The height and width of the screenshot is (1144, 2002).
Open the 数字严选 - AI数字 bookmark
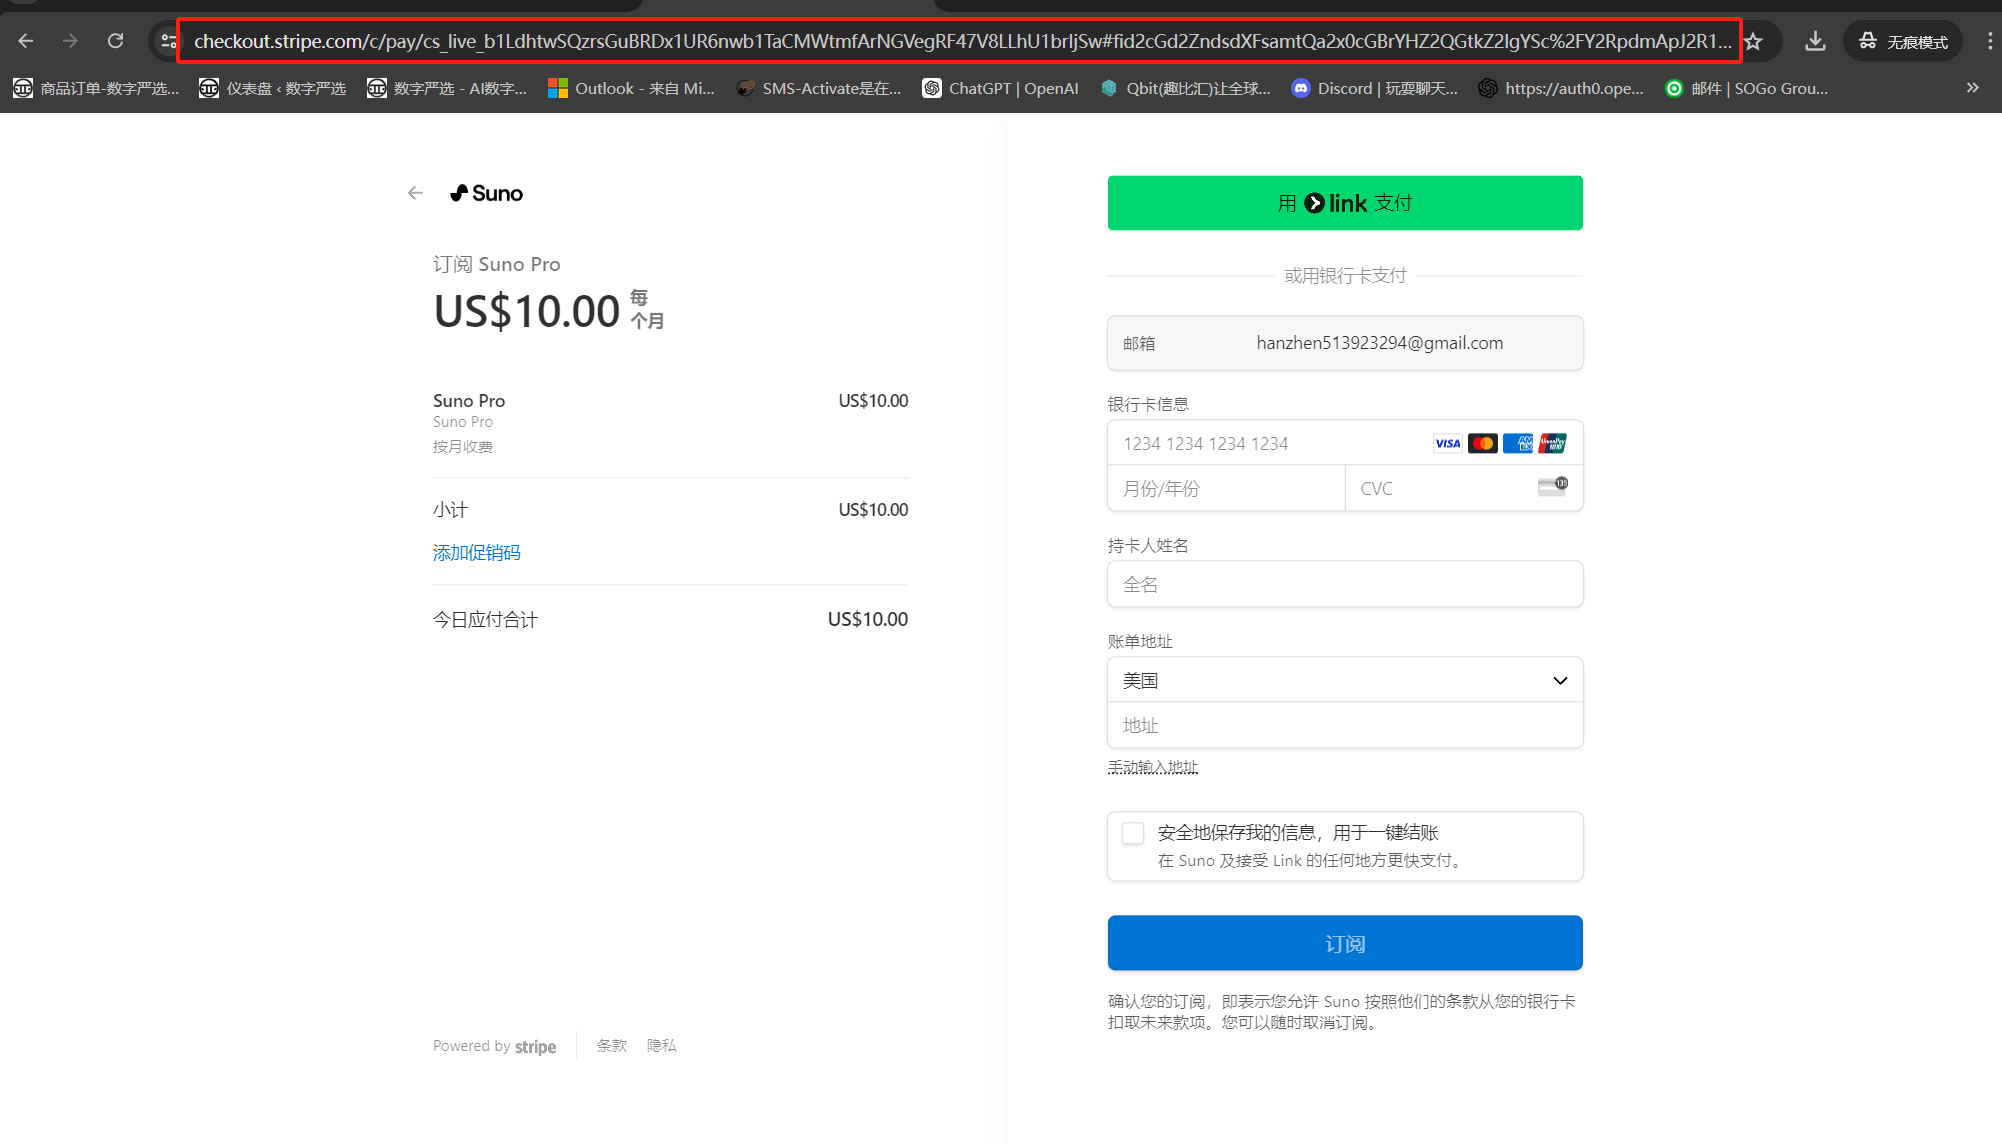[x=446, y=88]
